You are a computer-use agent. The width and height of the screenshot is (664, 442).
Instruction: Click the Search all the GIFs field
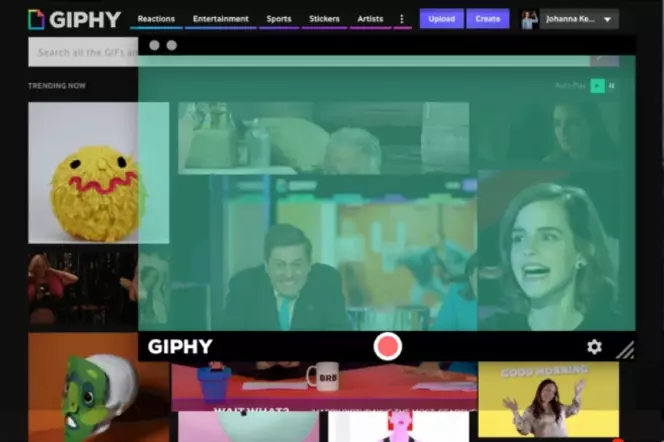point(83,52)
